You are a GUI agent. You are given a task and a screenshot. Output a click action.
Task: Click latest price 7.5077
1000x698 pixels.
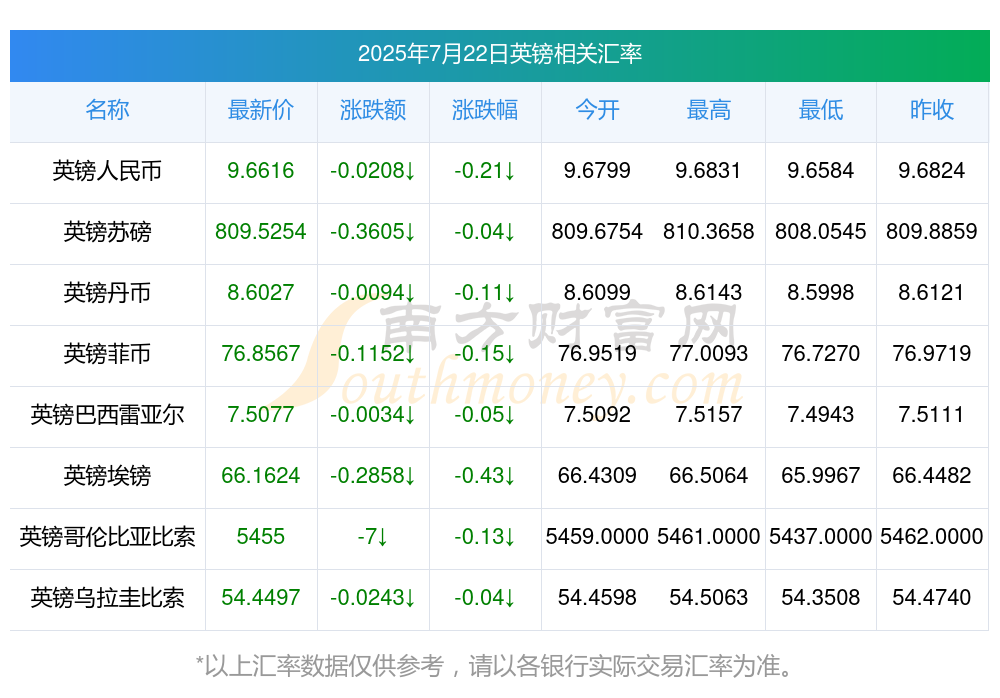coord(261,414)
